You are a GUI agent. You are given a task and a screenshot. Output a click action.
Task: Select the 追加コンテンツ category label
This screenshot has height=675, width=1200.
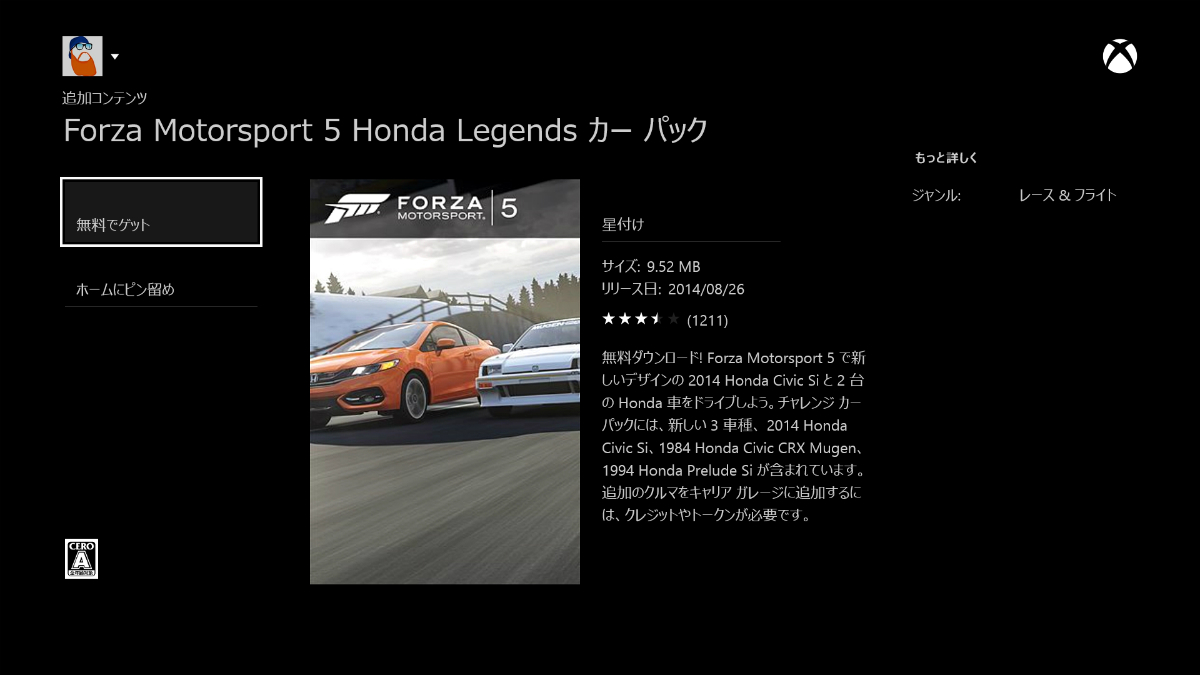point(105,98)
